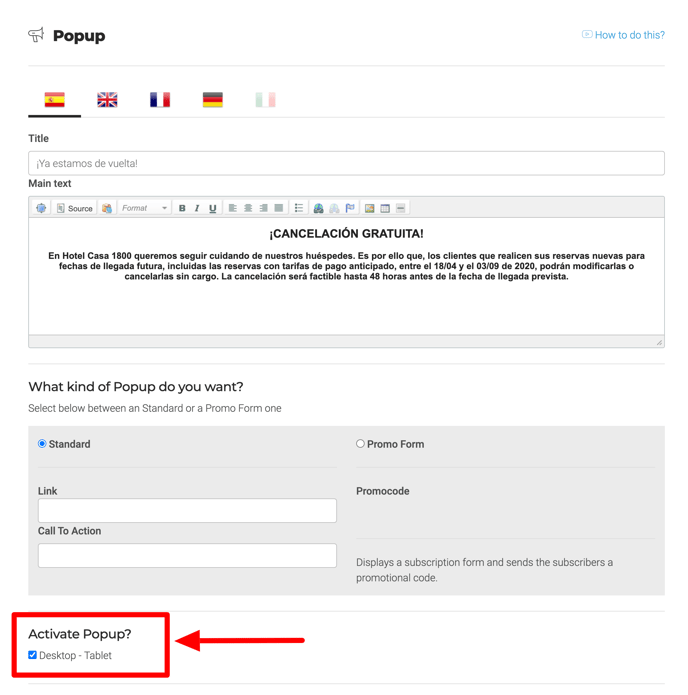Underline the selected text

click(212, 208)
